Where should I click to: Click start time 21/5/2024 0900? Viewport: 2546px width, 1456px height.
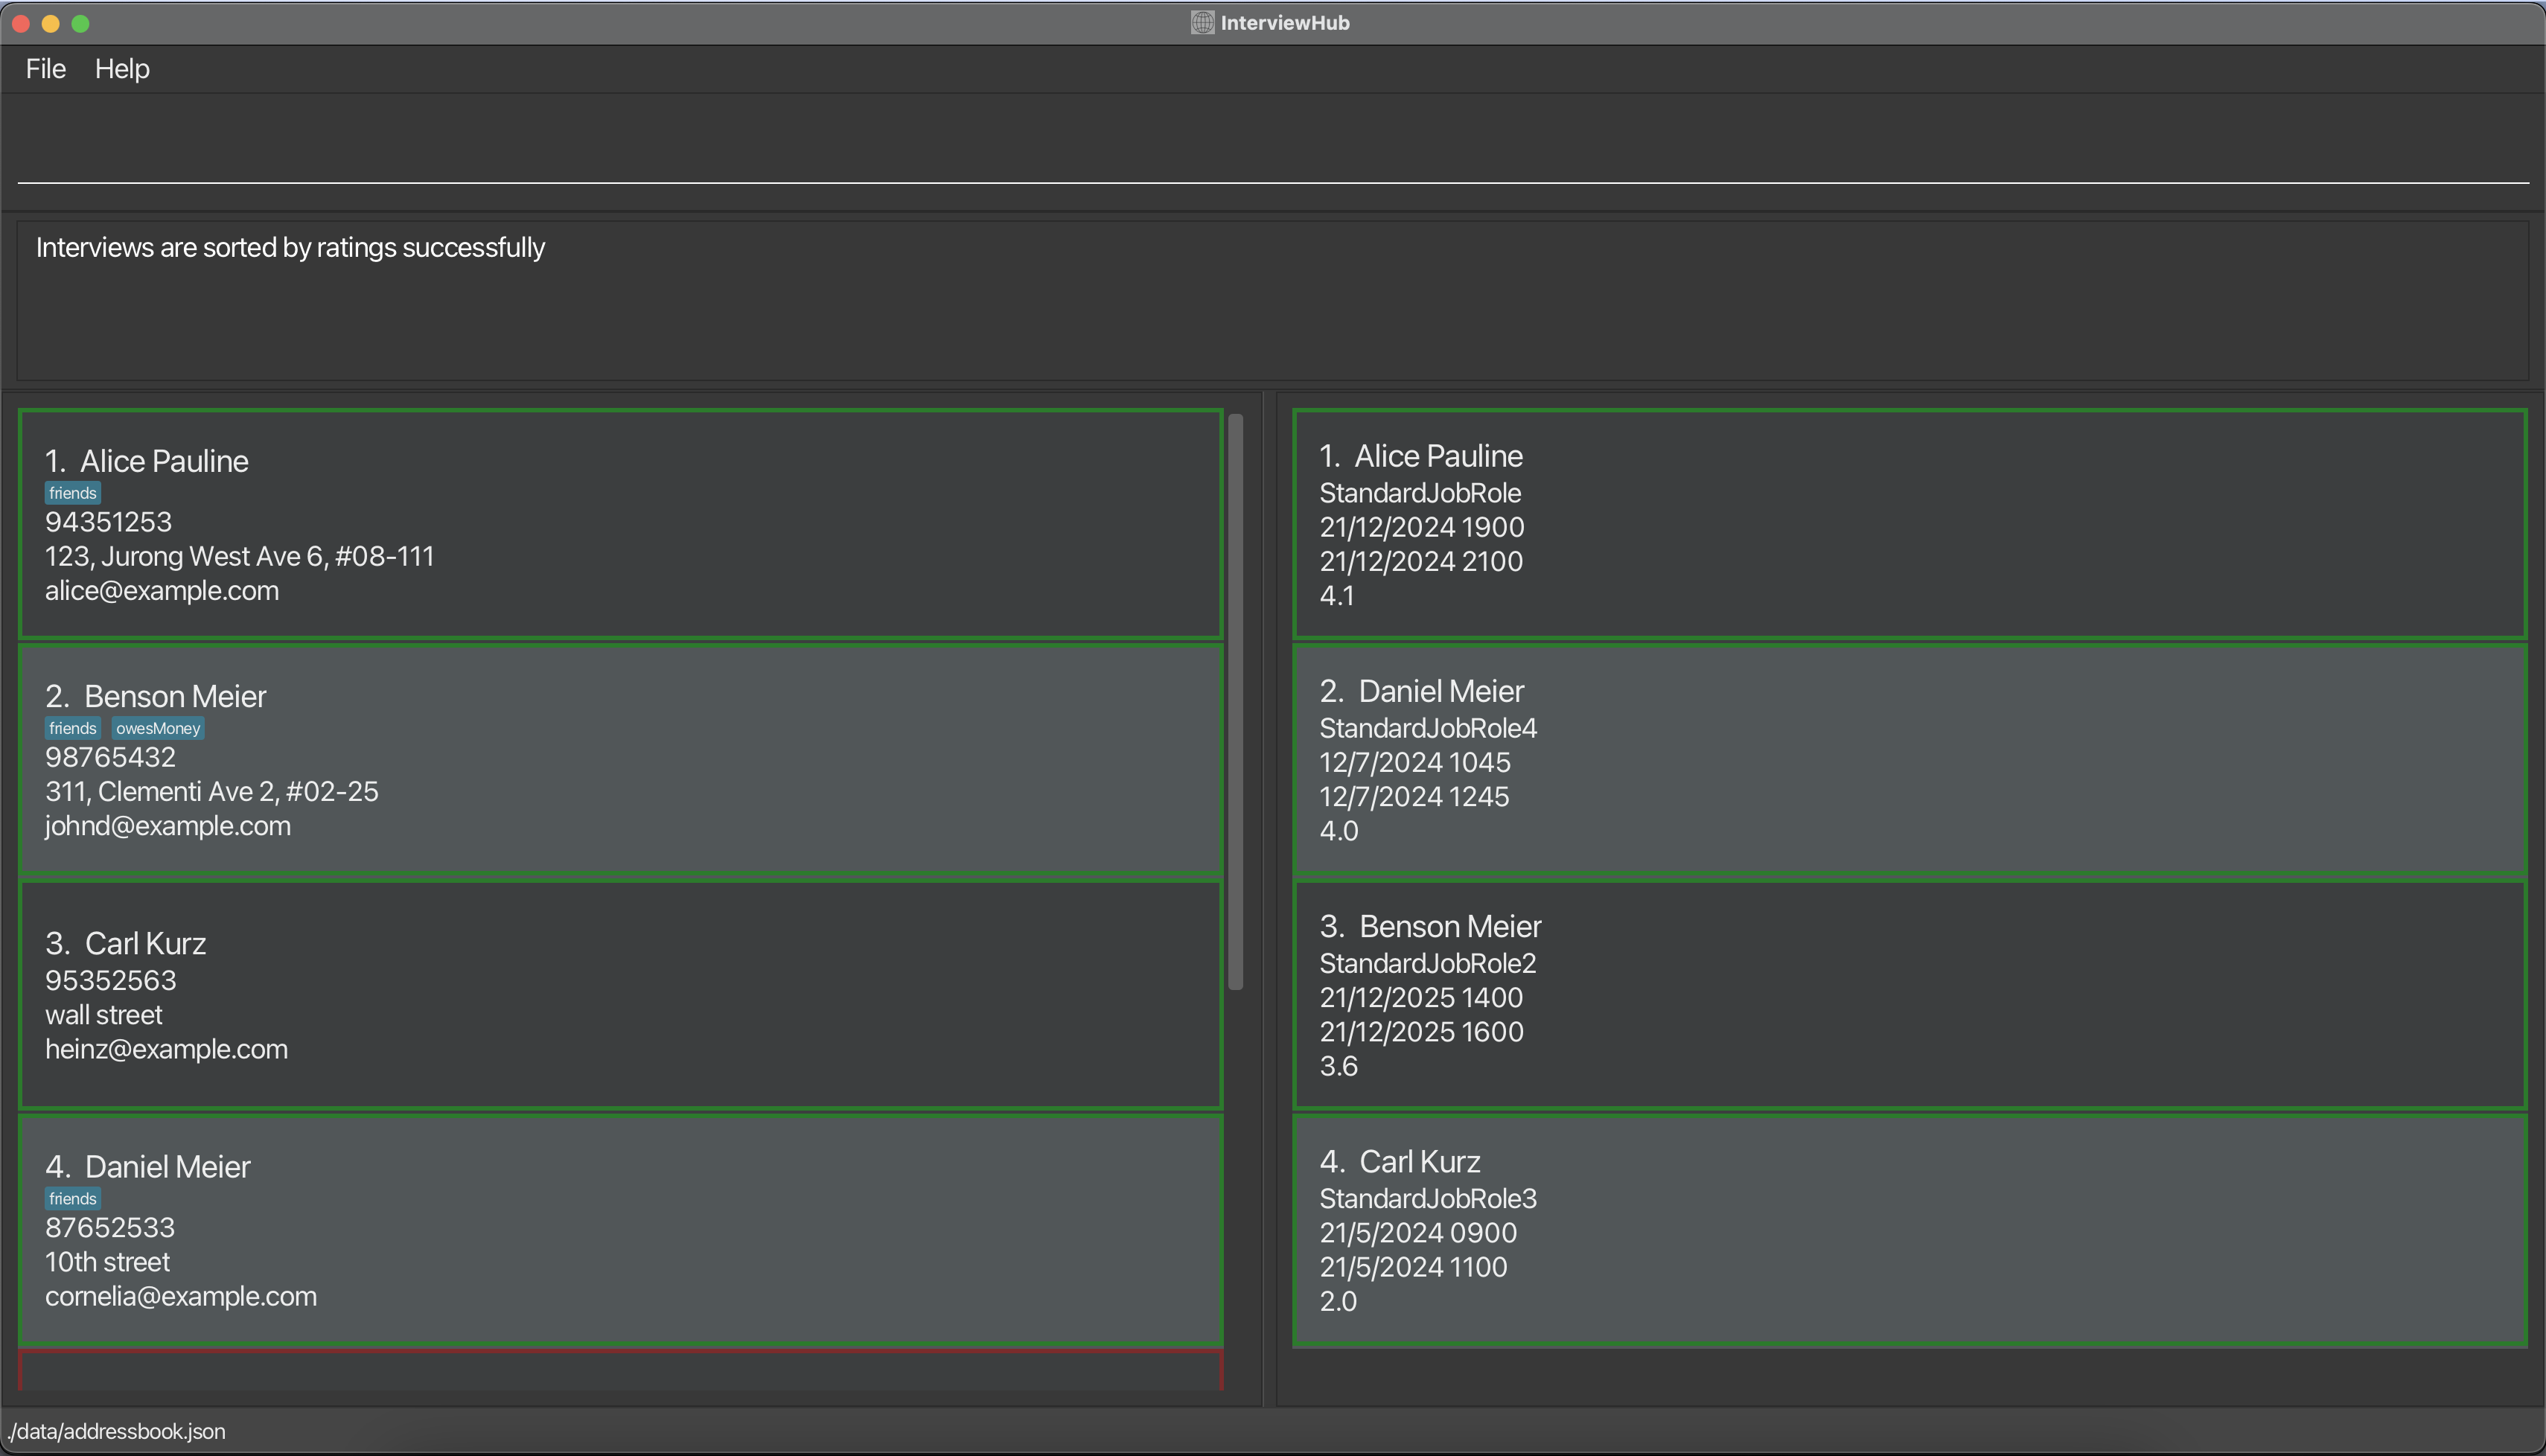pyautogui.click(x=1418, y=1233)
